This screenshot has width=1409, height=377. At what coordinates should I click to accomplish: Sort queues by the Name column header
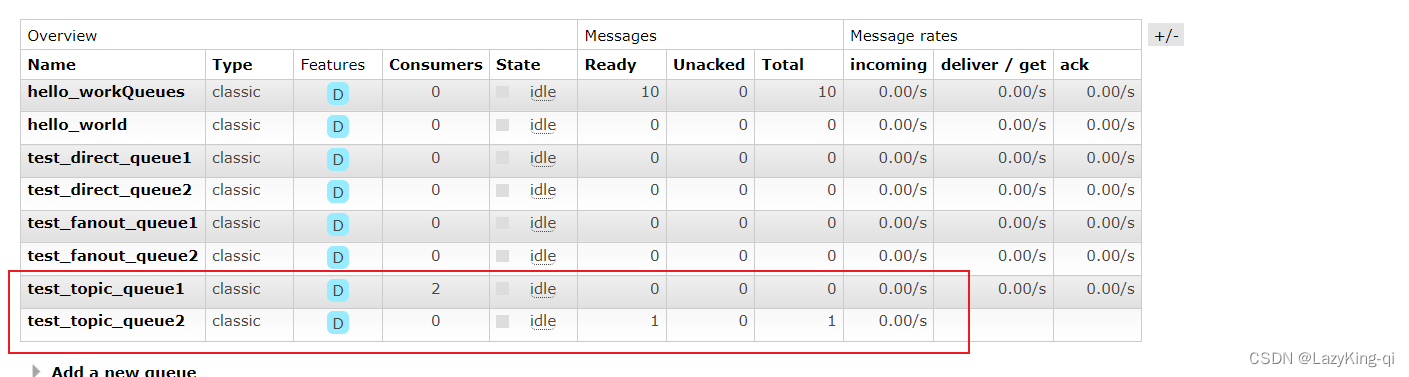(x=52, y=64)
